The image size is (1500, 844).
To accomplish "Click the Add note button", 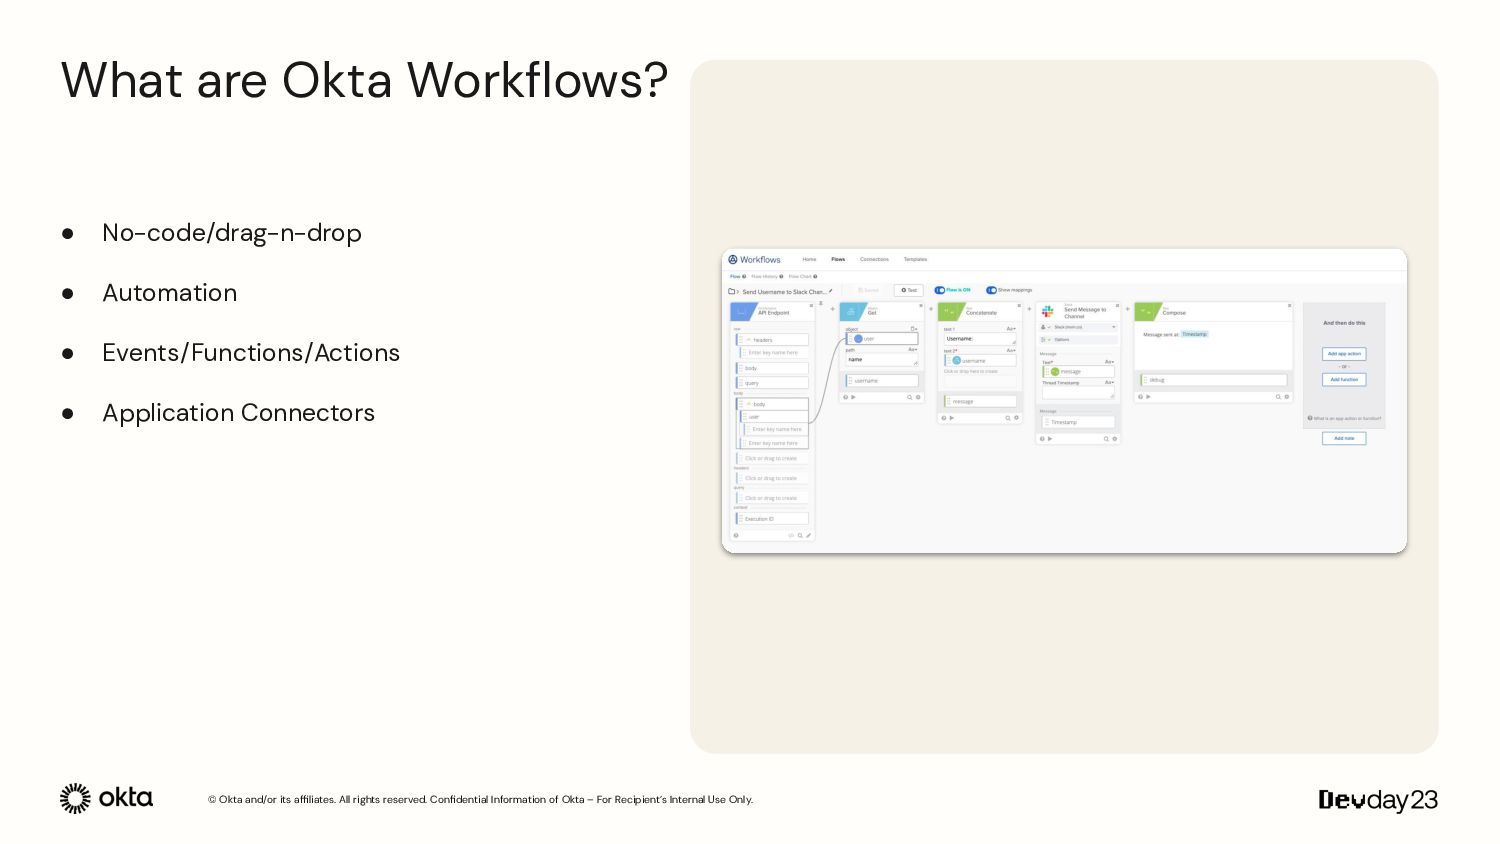I will (1344, 438).
